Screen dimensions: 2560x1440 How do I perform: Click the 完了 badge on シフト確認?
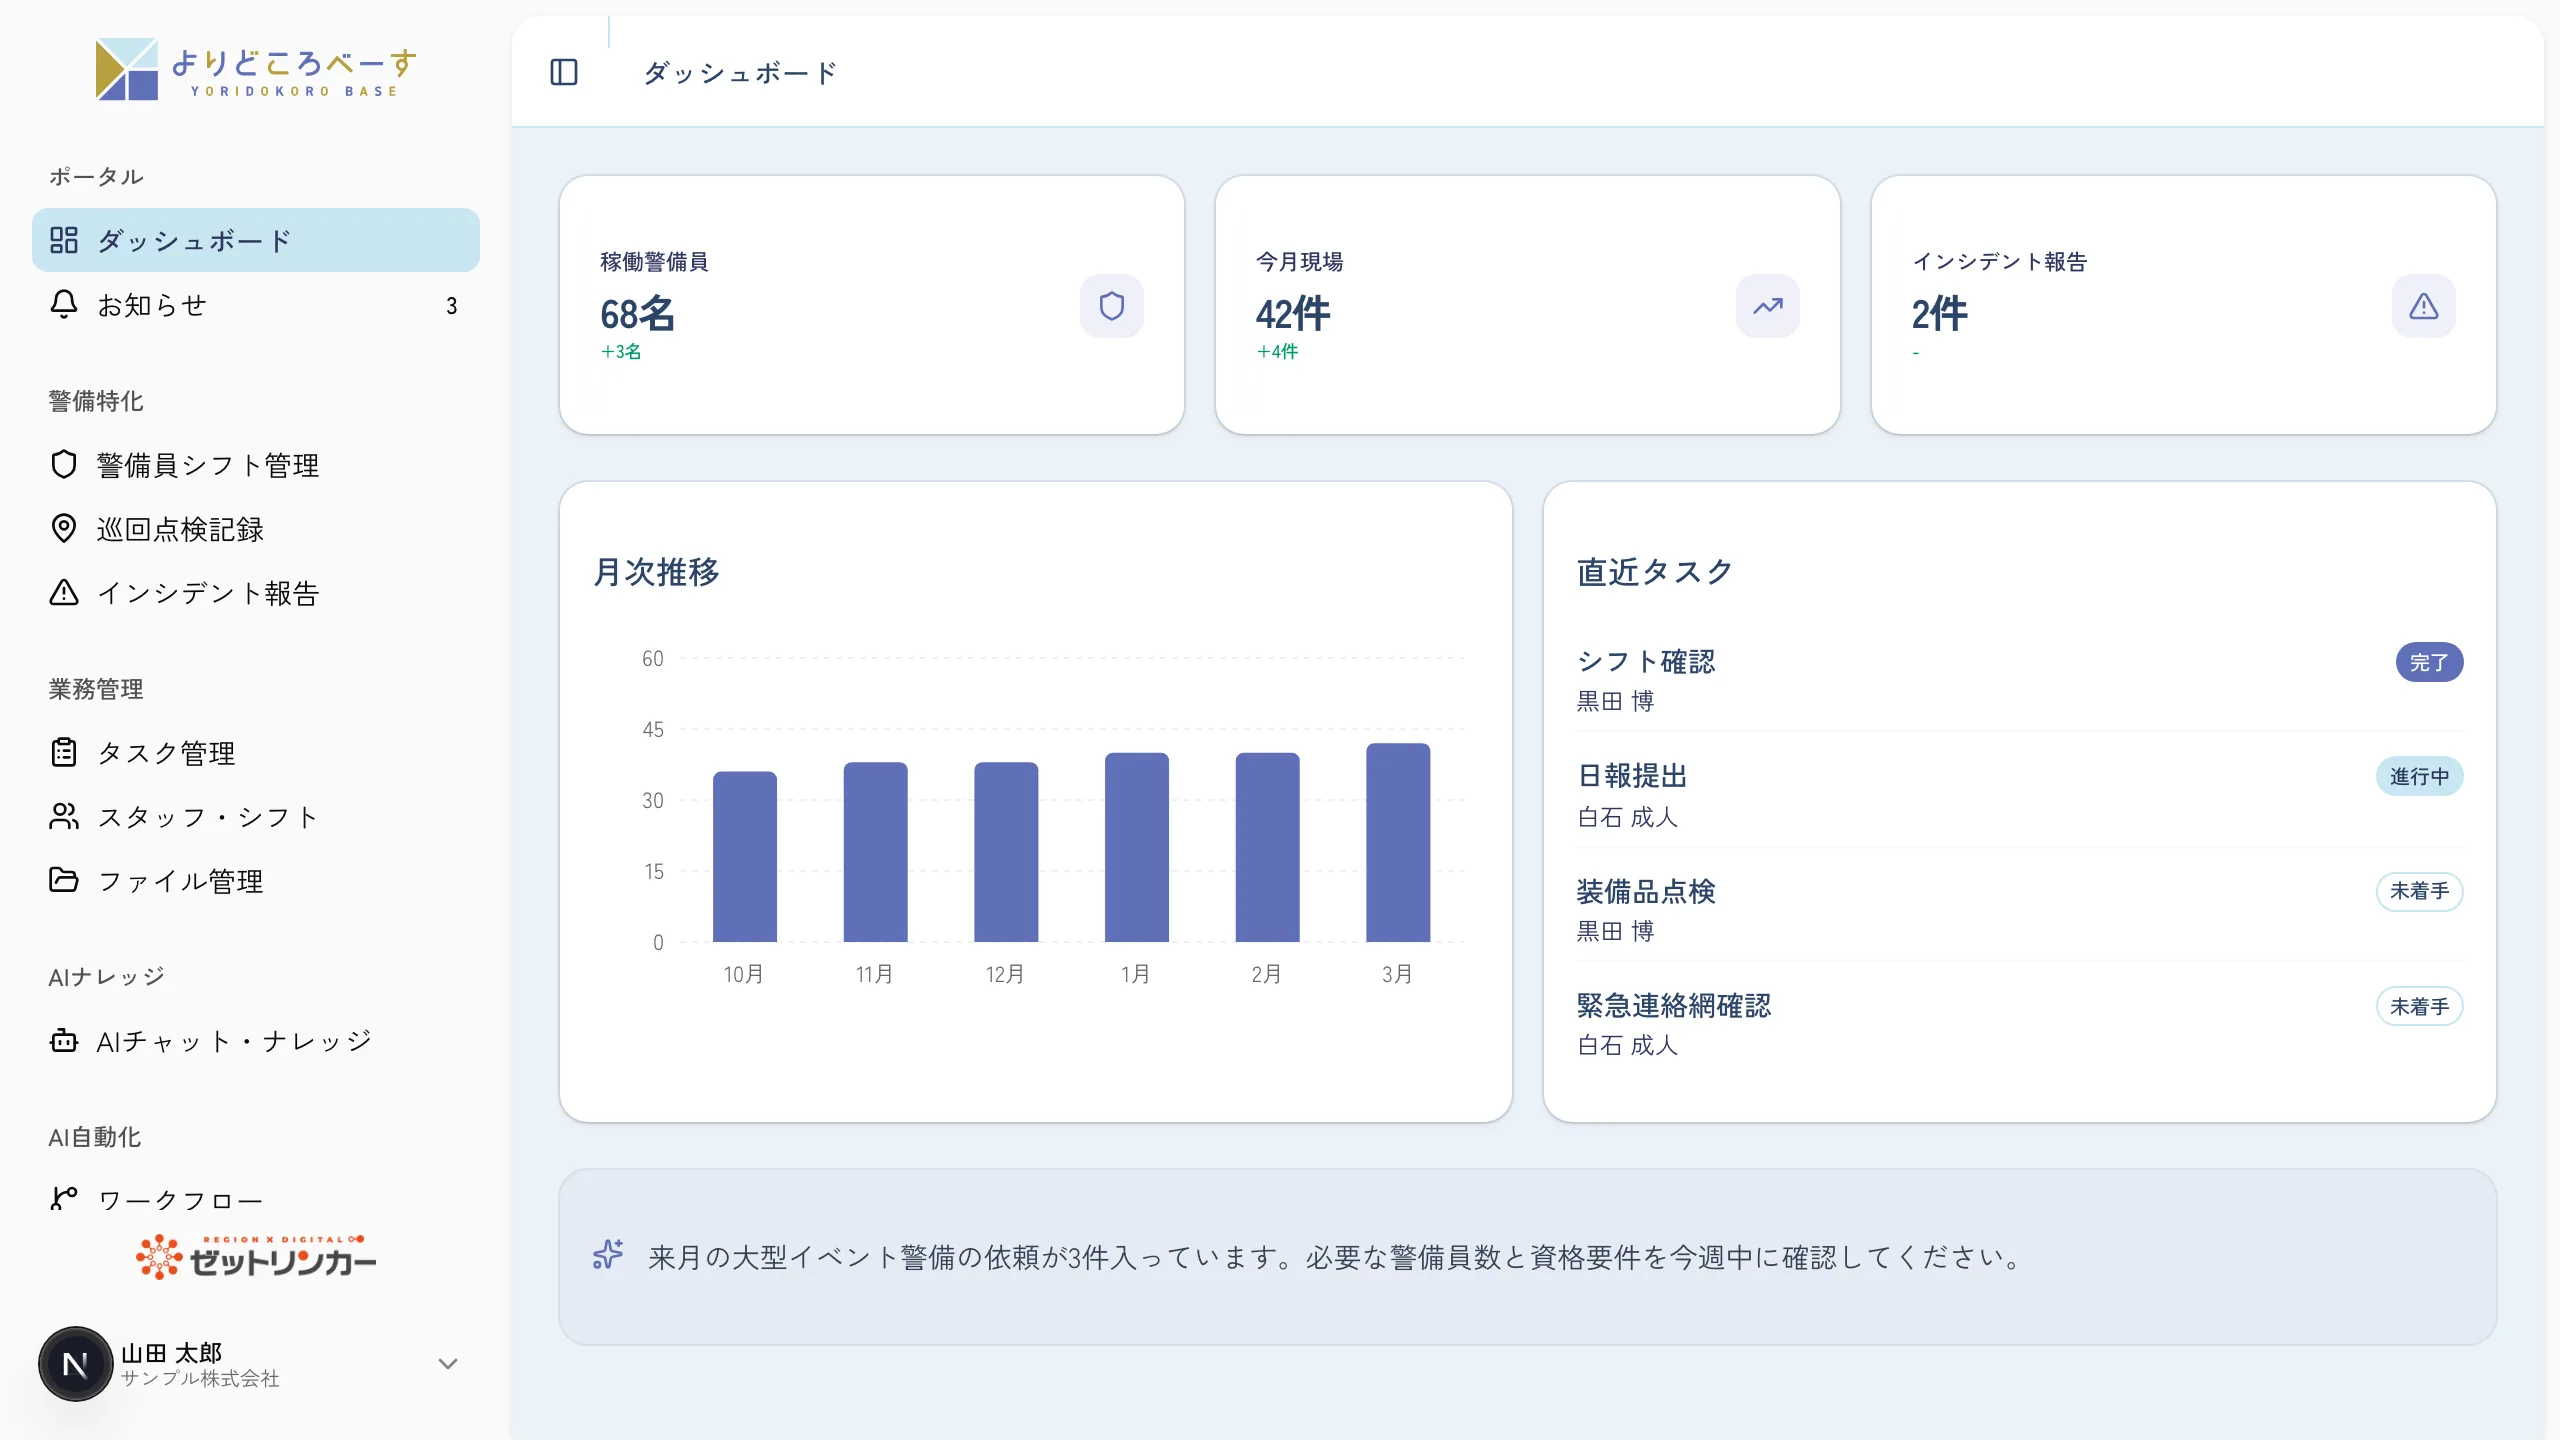[2429, 662]
